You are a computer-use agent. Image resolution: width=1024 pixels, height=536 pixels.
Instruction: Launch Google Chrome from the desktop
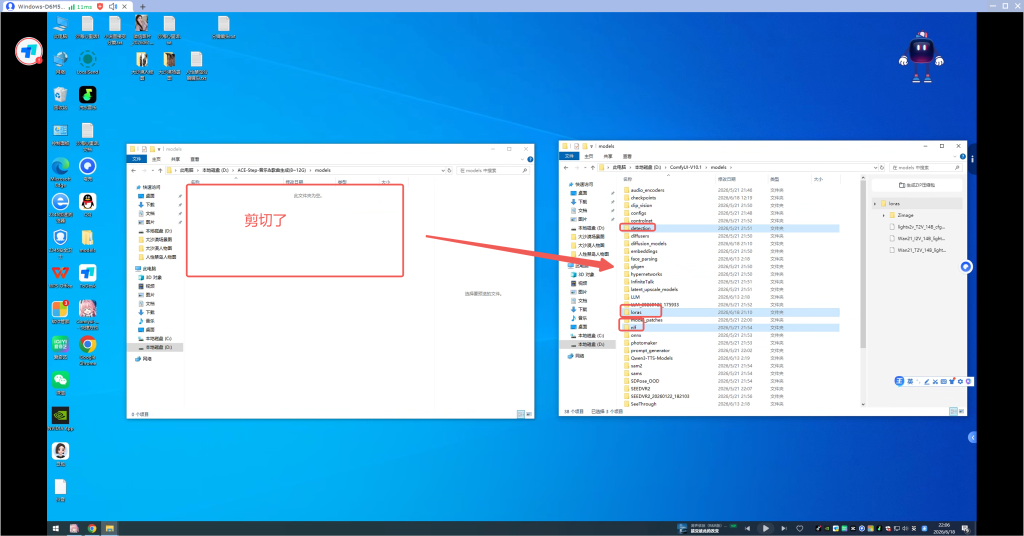click(88, 348)
